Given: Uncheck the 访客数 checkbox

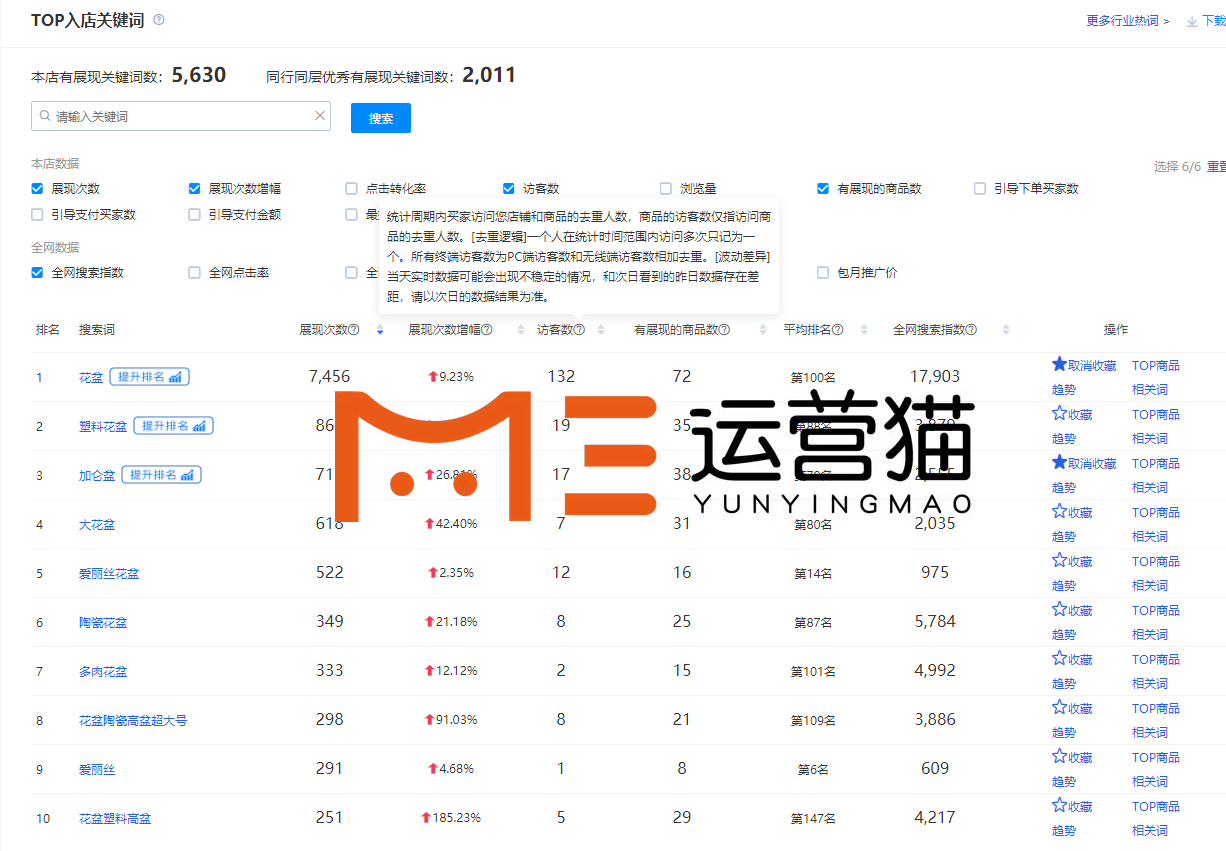Looking at the screenshot, I should click(x=509, y=188).
